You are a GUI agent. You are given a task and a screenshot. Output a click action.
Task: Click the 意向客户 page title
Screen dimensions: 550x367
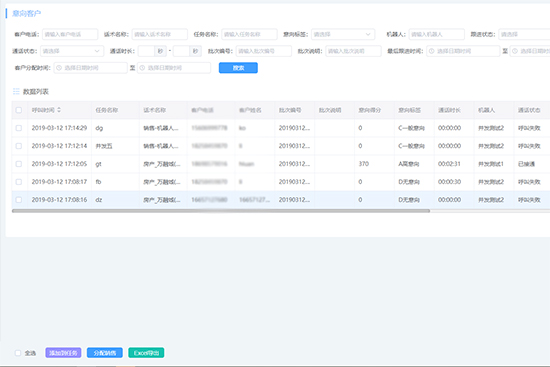click(x=27, y=13)
